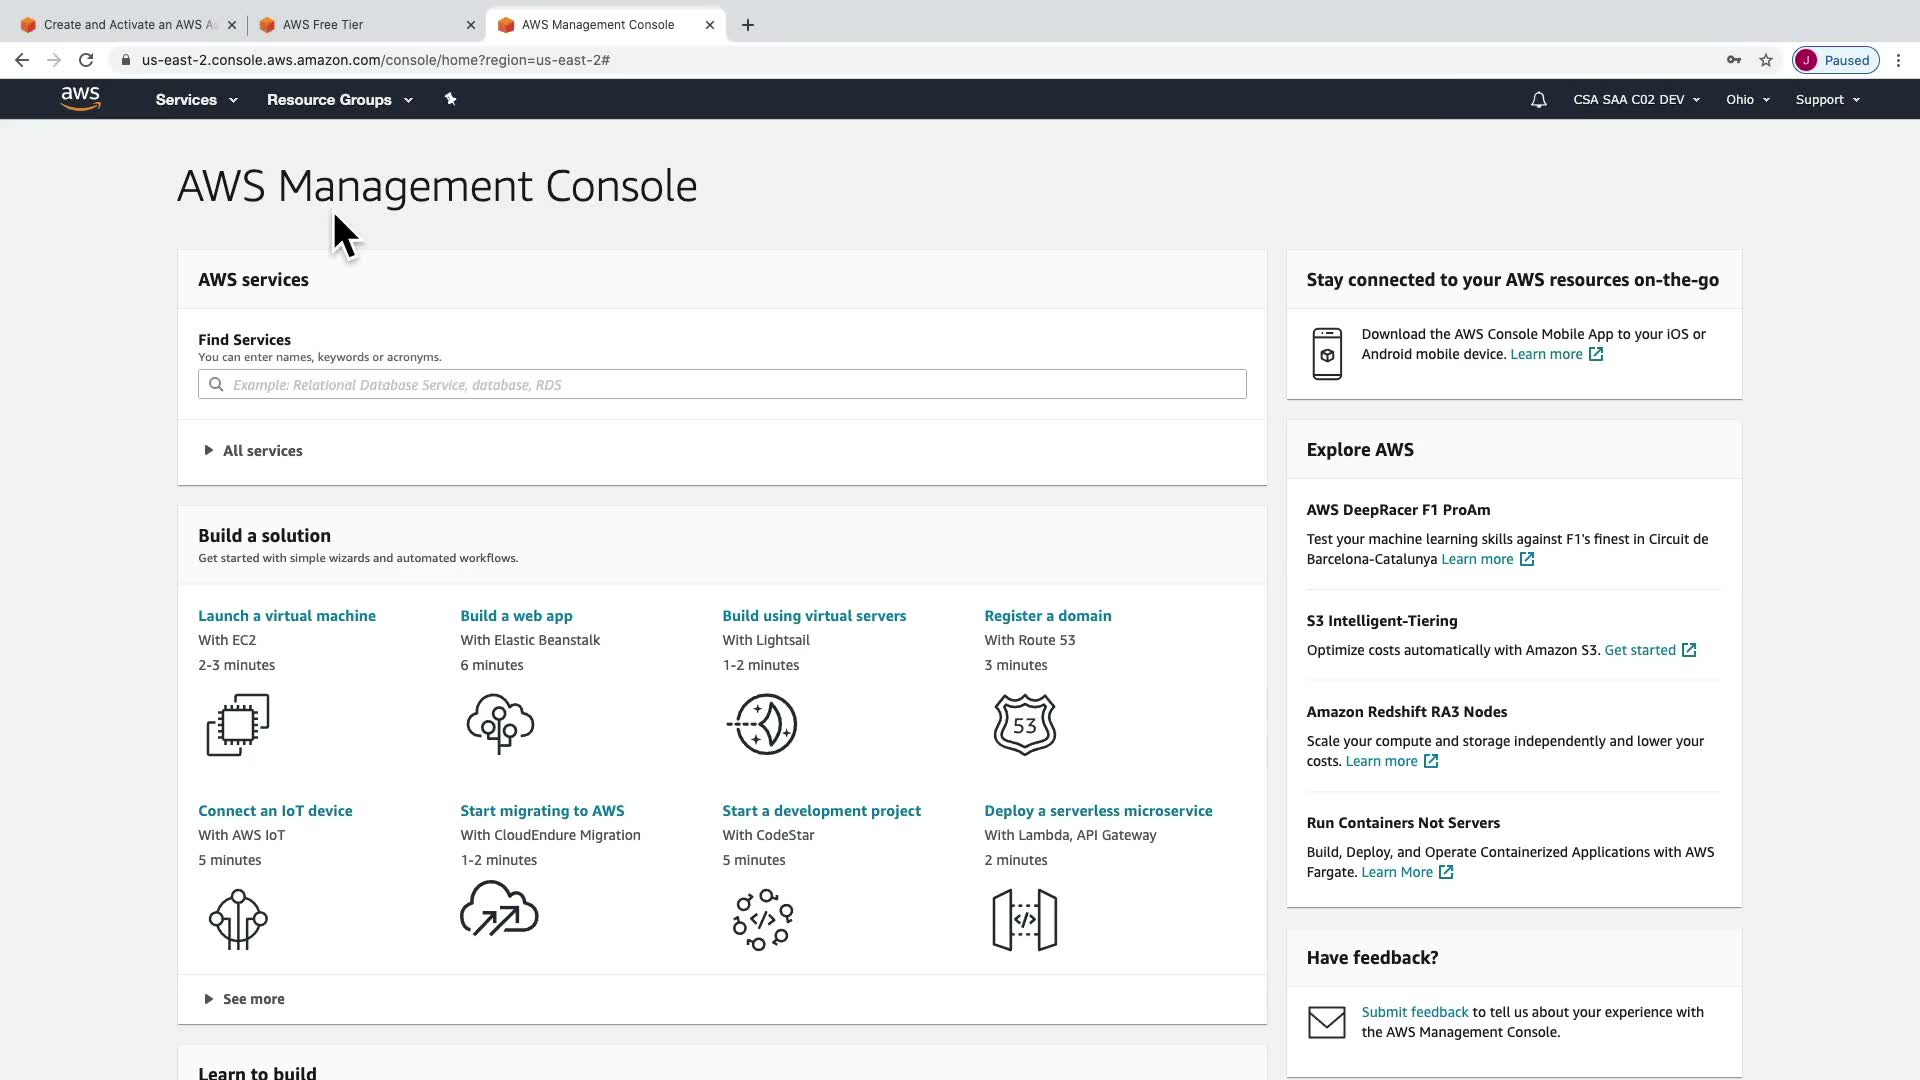Switch to the AWS Free Tier tab
This screenshot has height=1080, width=1920.
click(x=323, y=25)
